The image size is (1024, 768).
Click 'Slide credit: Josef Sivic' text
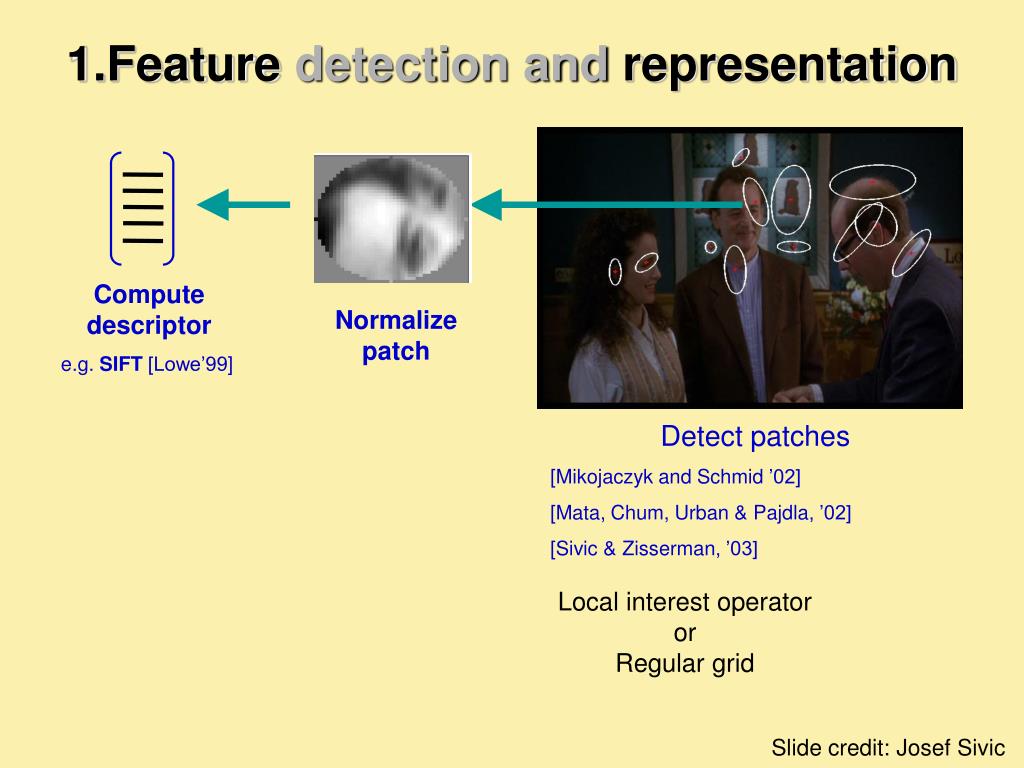point(888,747)
